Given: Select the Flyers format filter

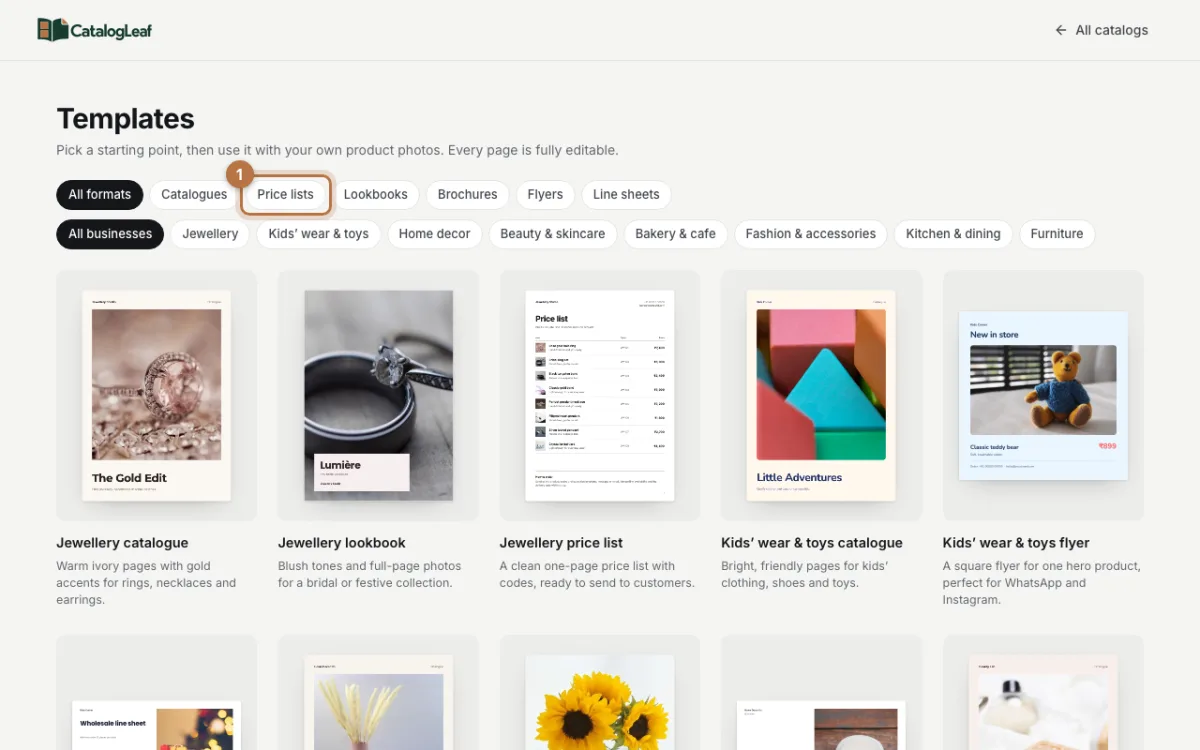Looking at the screenshot, I should [545, 194].
